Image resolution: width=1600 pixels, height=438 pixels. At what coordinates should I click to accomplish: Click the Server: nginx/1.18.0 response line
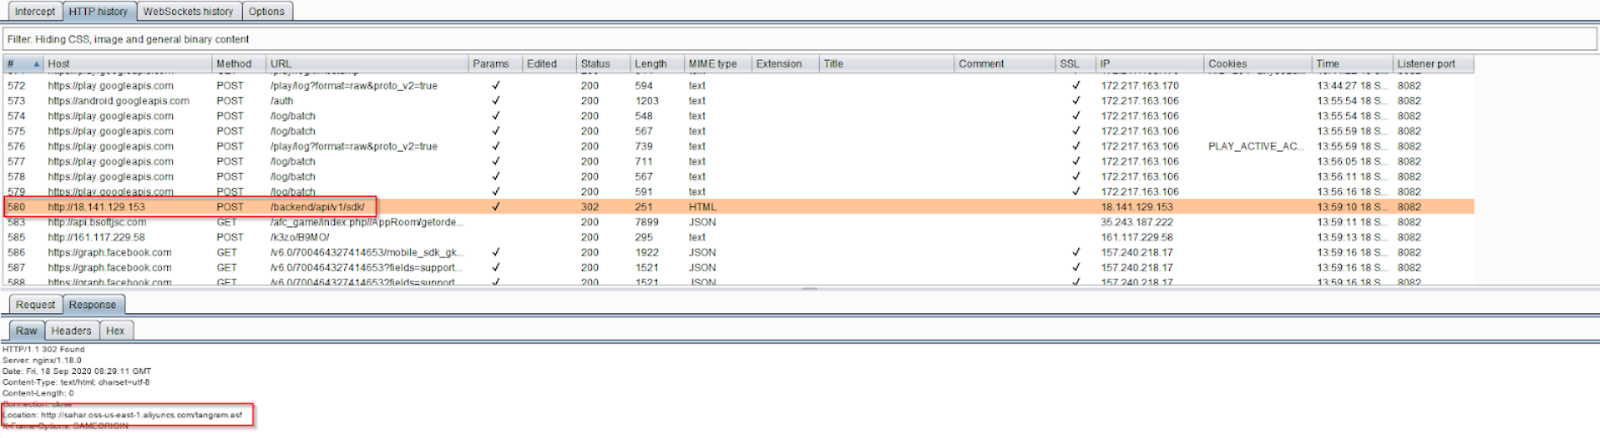42,360
